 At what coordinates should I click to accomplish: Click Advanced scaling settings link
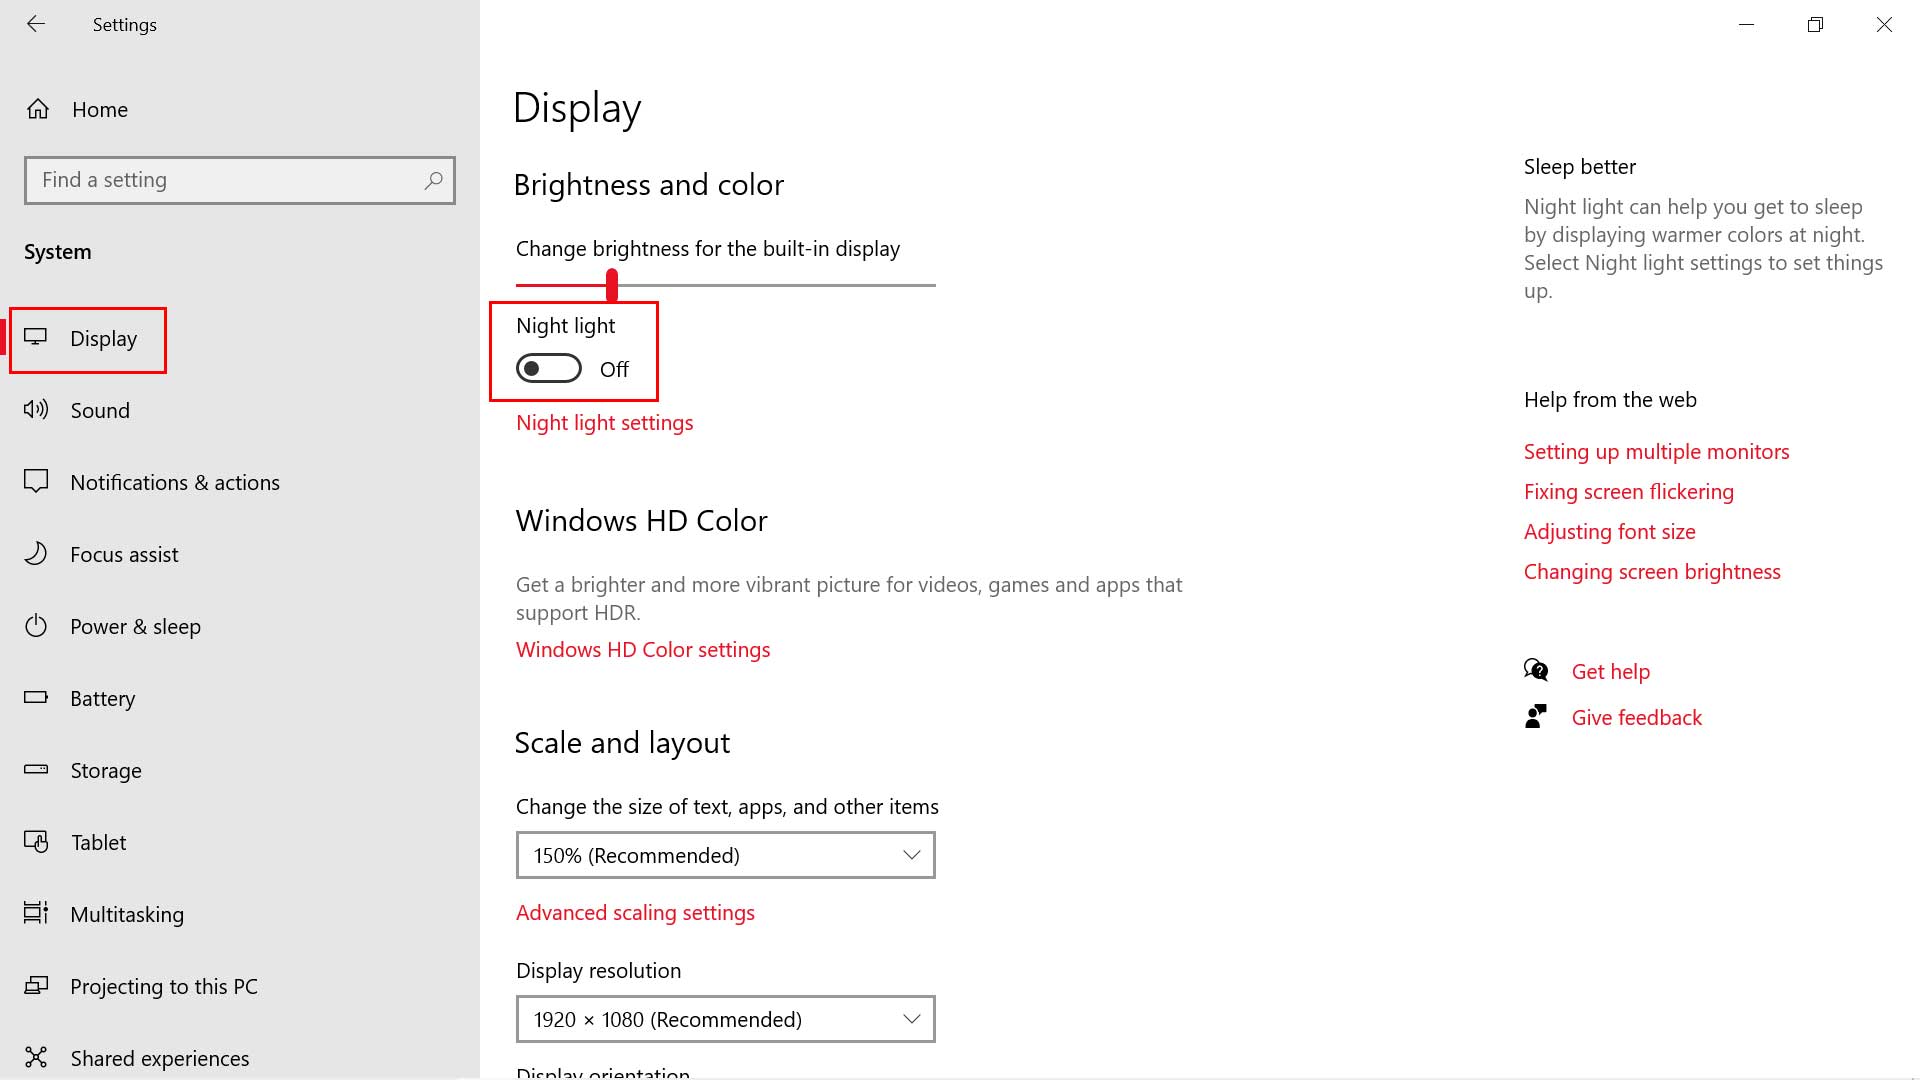[634, 911]
